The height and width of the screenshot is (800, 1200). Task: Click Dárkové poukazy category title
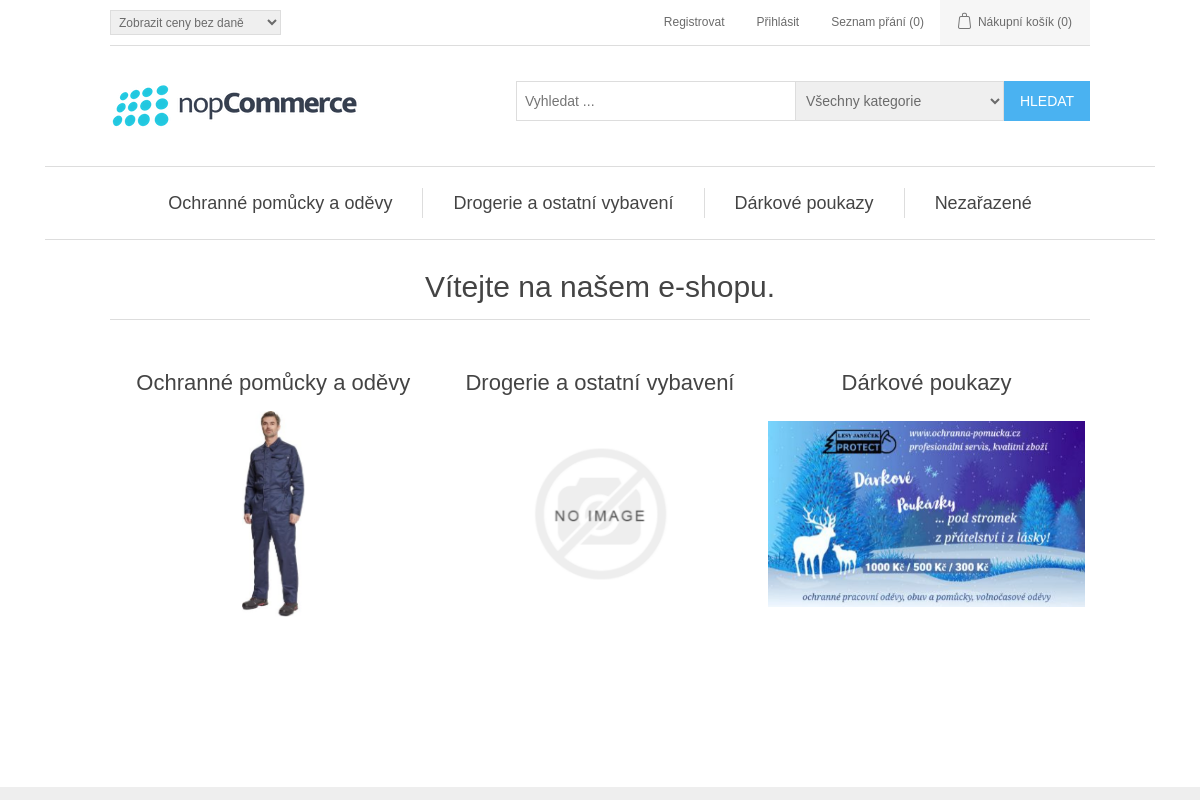(926, 383)
